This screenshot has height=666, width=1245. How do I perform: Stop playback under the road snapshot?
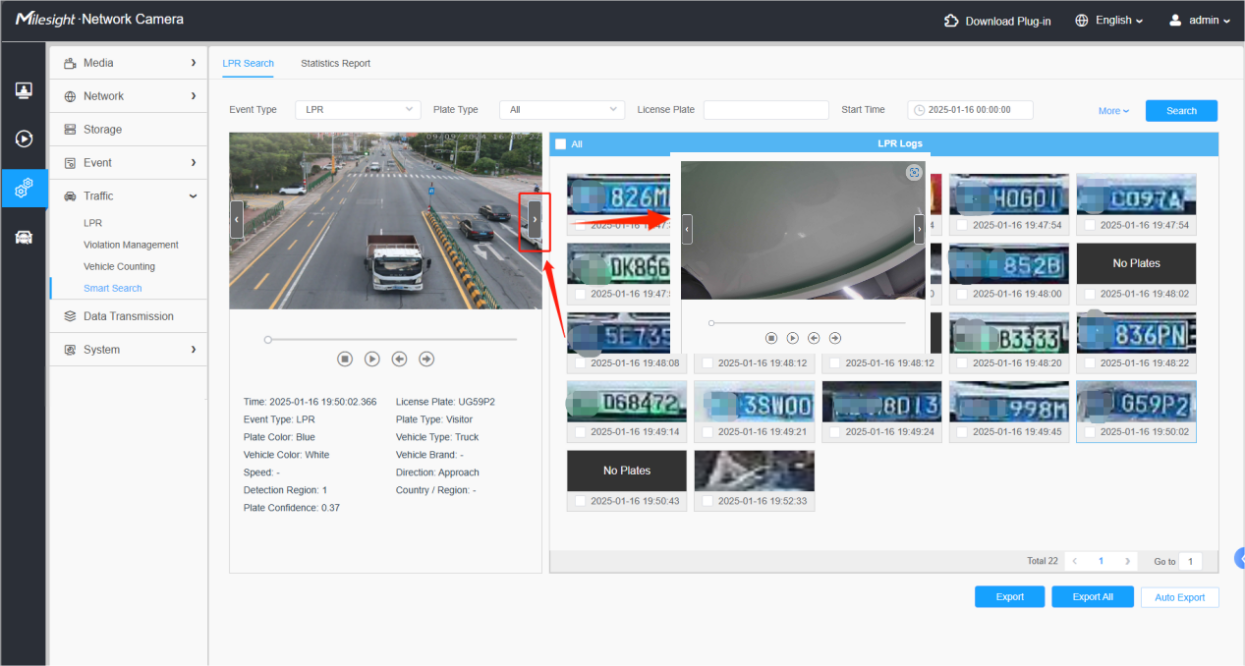tap(345, 359)
